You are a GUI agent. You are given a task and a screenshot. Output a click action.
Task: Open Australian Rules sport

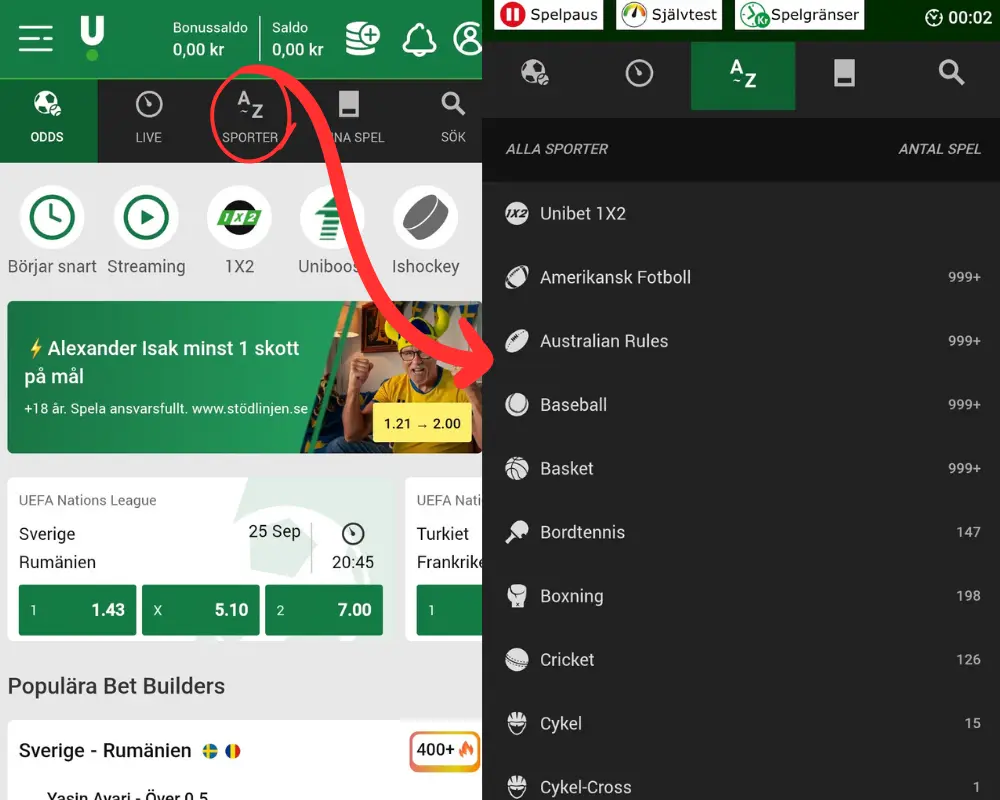click(x=741, y=341)
